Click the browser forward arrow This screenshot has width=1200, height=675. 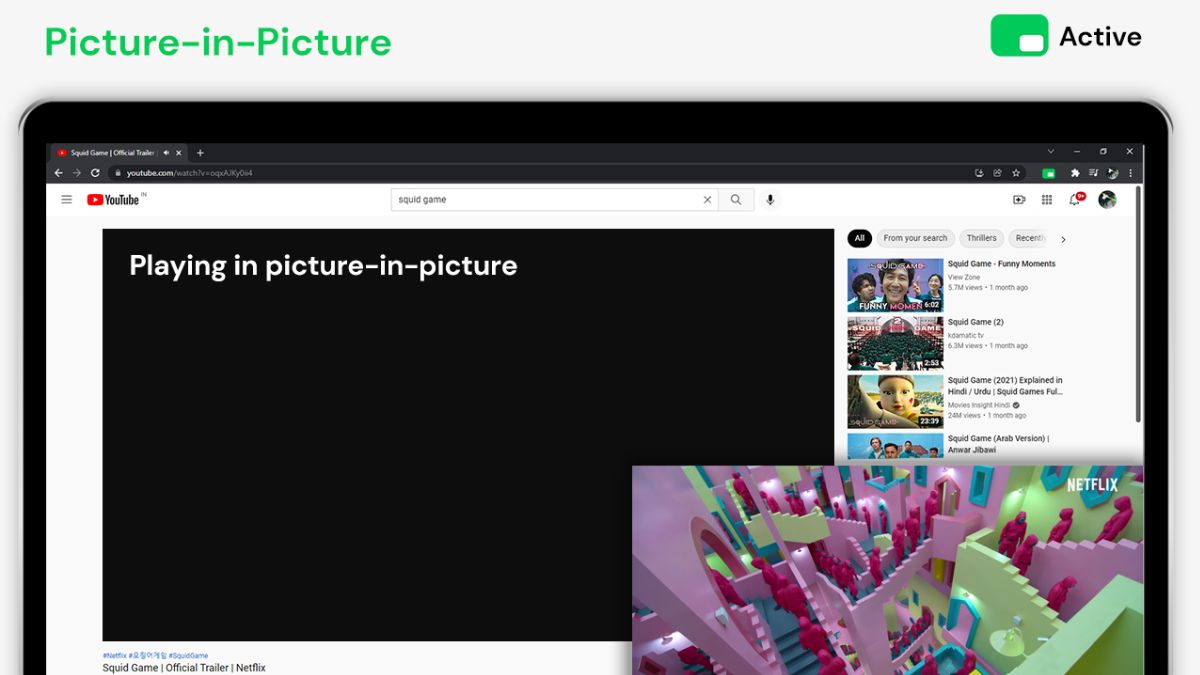tap(77, 173)
